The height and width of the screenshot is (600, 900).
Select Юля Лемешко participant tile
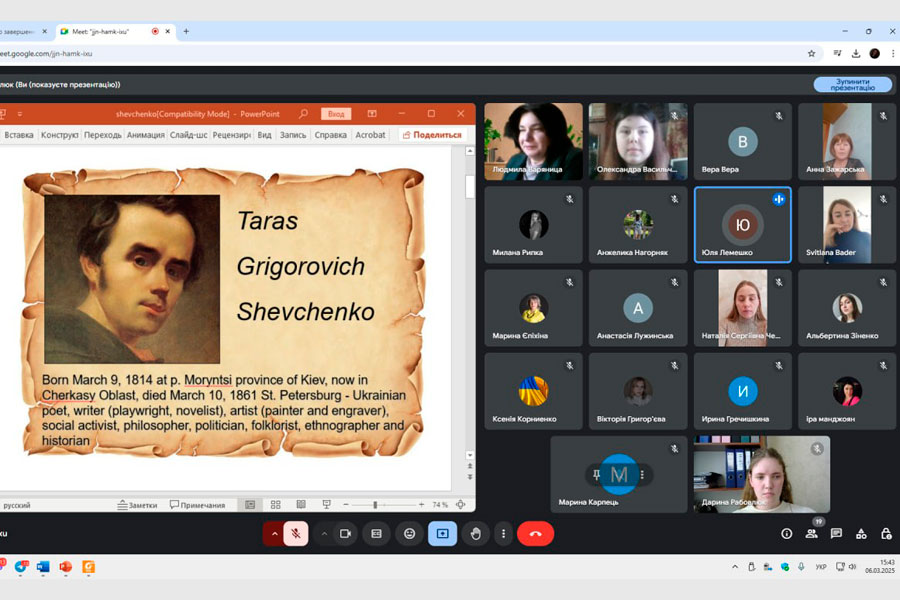742,225
